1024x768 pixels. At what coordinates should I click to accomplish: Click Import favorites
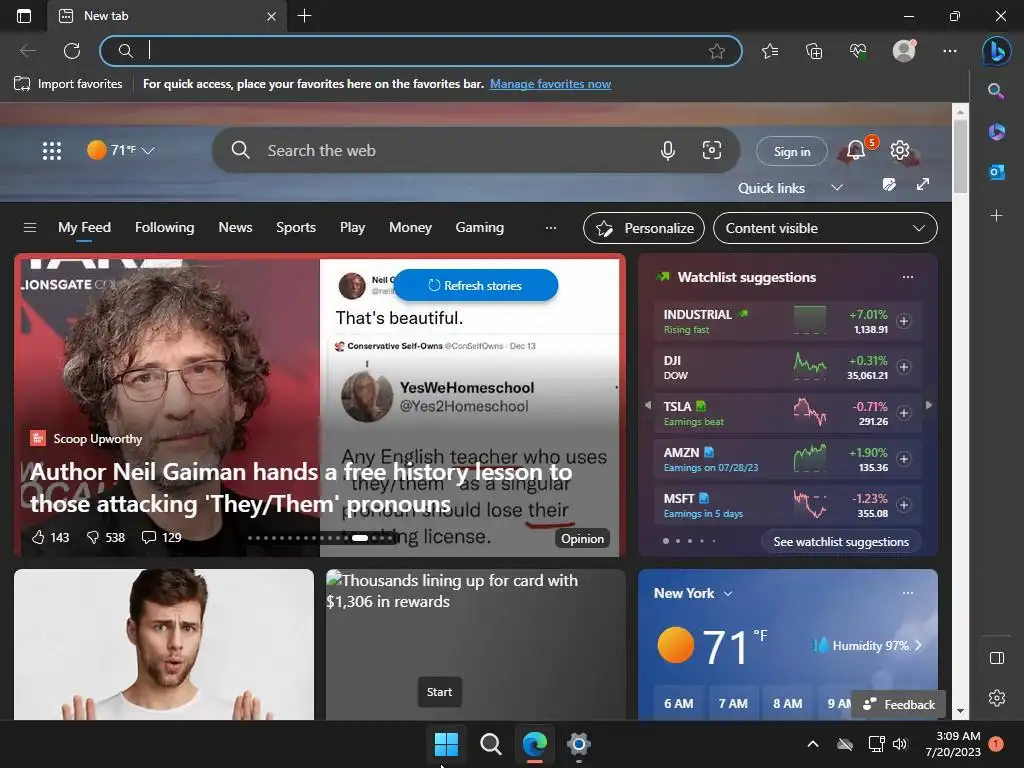68,84
